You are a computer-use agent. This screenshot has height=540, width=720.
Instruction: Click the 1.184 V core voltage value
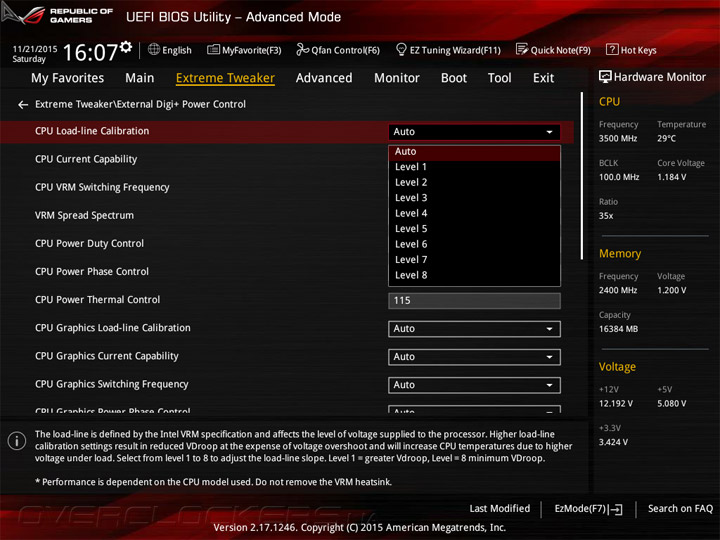[x=671, y=177]
